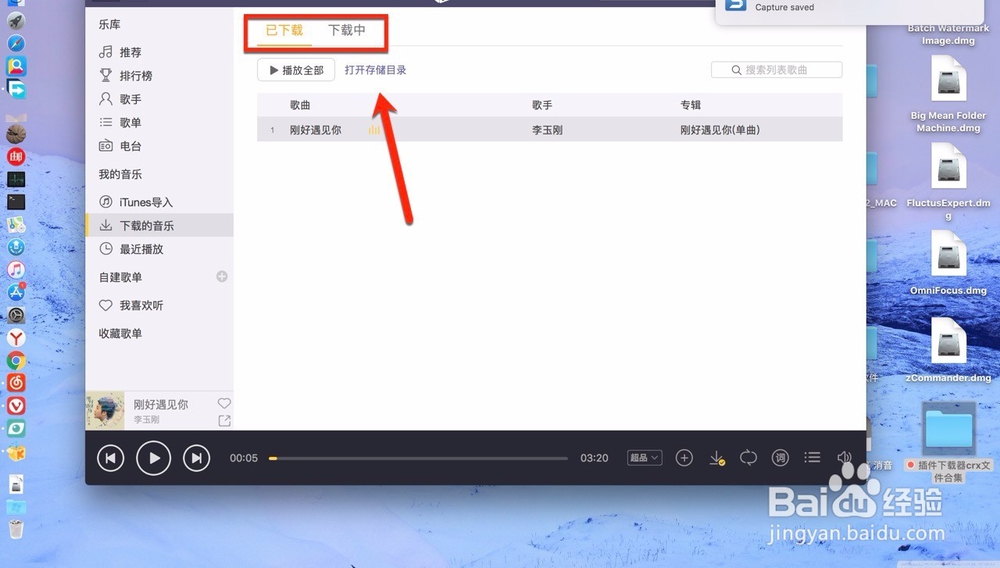This screenshot has width=1000, height=568.
Task: Toggle lyrics display with 词 icon
Action: tap(780, 458)
